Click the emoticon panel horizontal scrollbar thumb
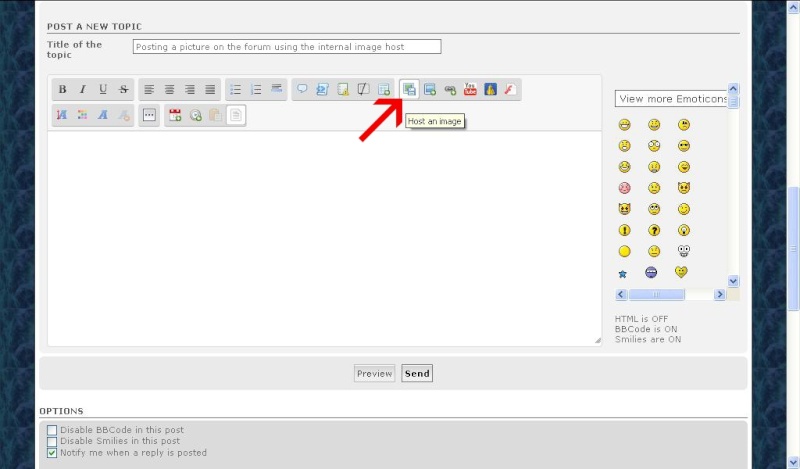Screen dimensions: 800x469 [x=657, y=294]
